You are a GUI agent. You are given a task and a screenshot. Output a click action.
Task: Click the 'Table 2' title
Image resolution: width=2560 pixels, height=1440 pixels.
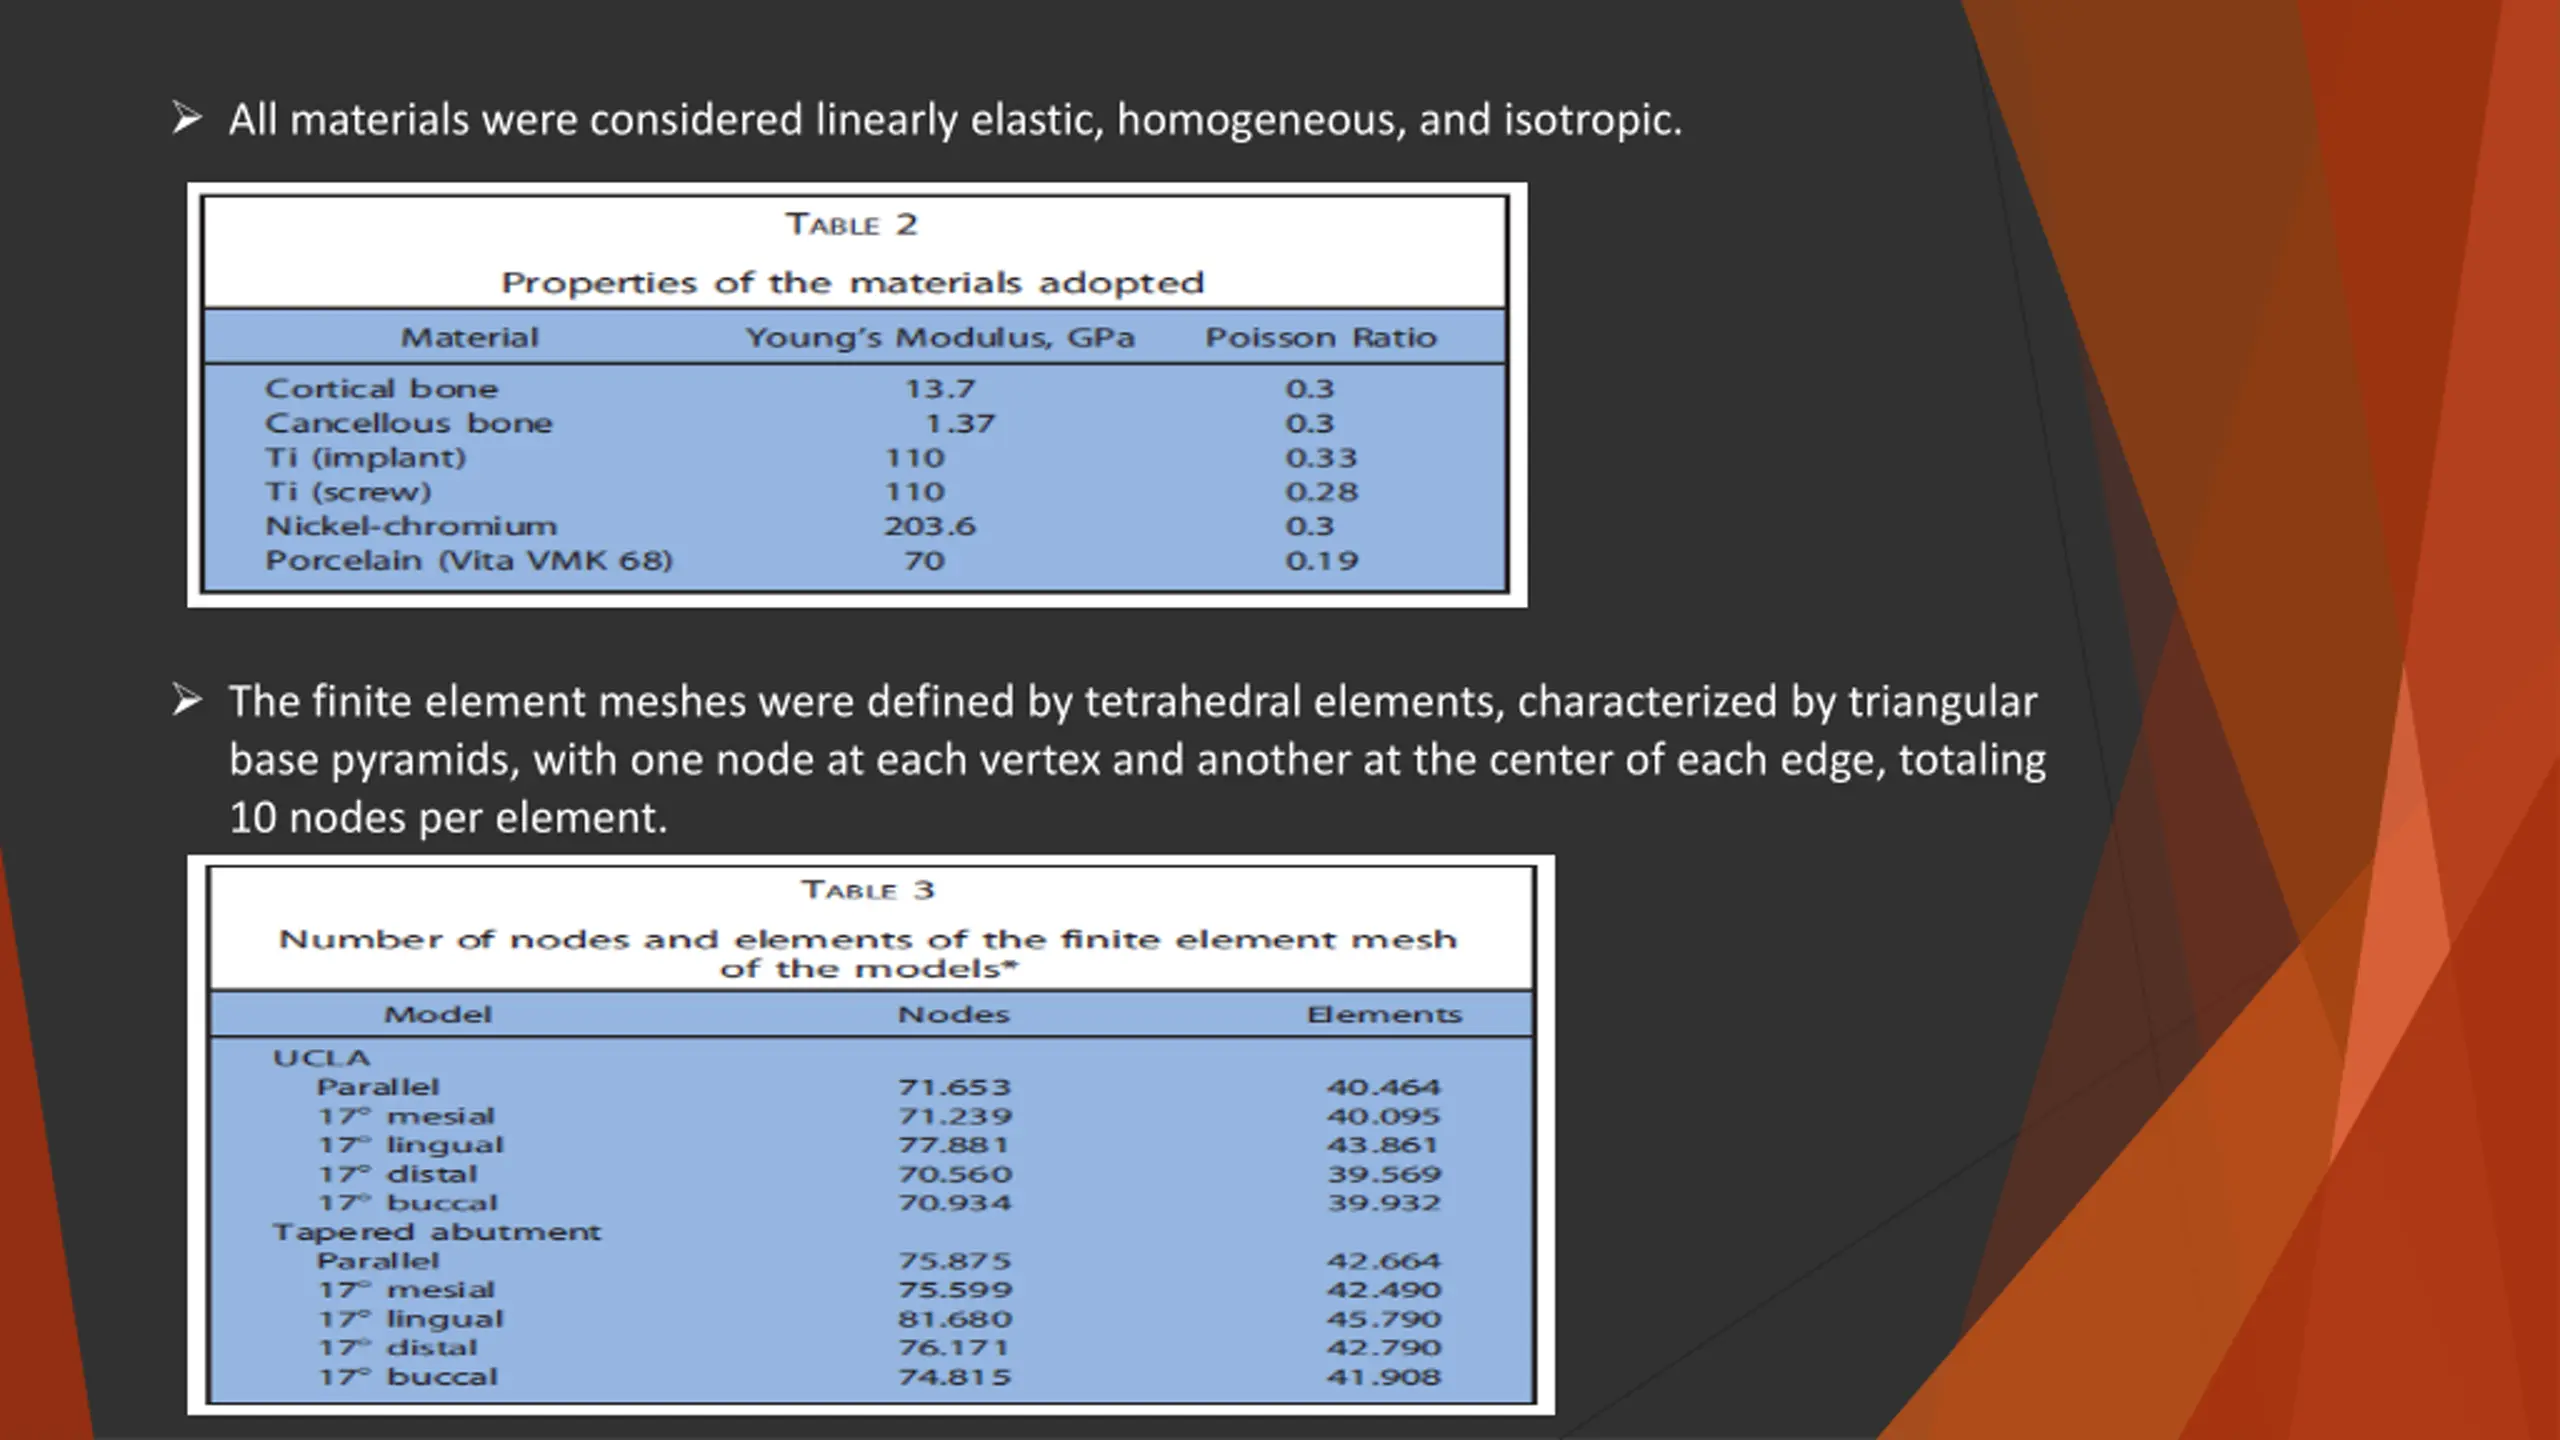[x=851, y=224]
